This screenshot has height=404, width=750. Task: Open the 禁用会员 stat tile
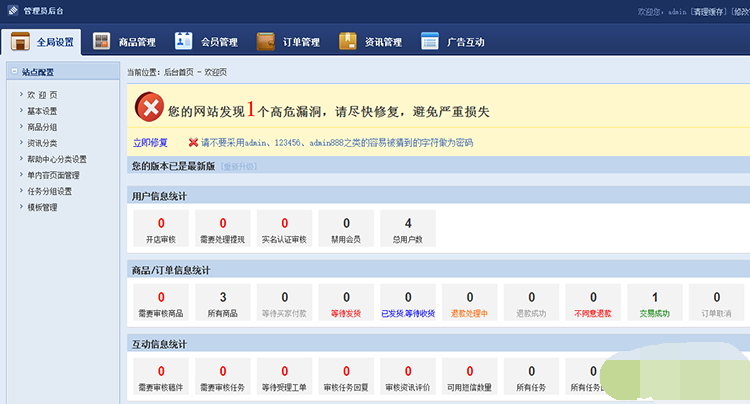pos(346,229)
